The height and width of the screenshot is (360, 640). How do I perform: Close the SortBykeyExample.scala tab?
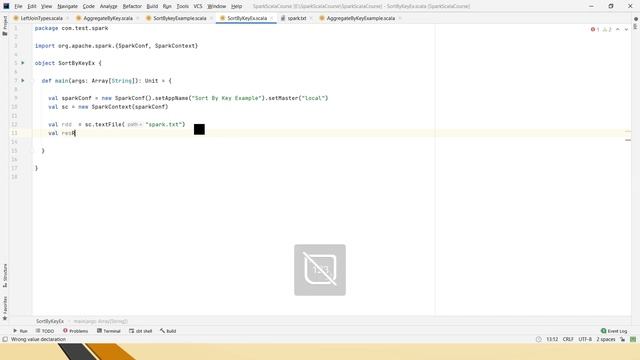211,18
